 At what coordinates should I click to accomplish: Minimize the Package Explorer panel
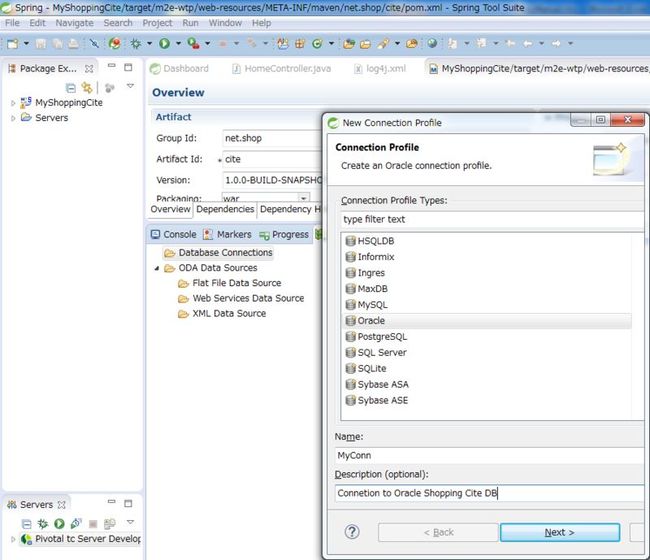coord(112,66)
